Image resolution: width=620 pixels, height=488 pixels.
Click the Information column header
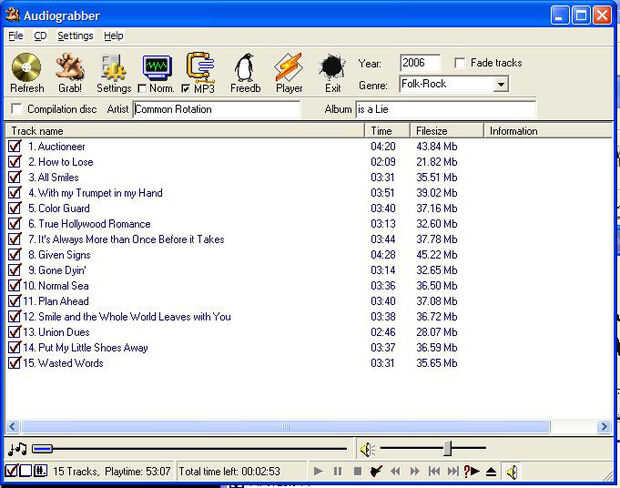pyautogui.click(x=548, y=131)
